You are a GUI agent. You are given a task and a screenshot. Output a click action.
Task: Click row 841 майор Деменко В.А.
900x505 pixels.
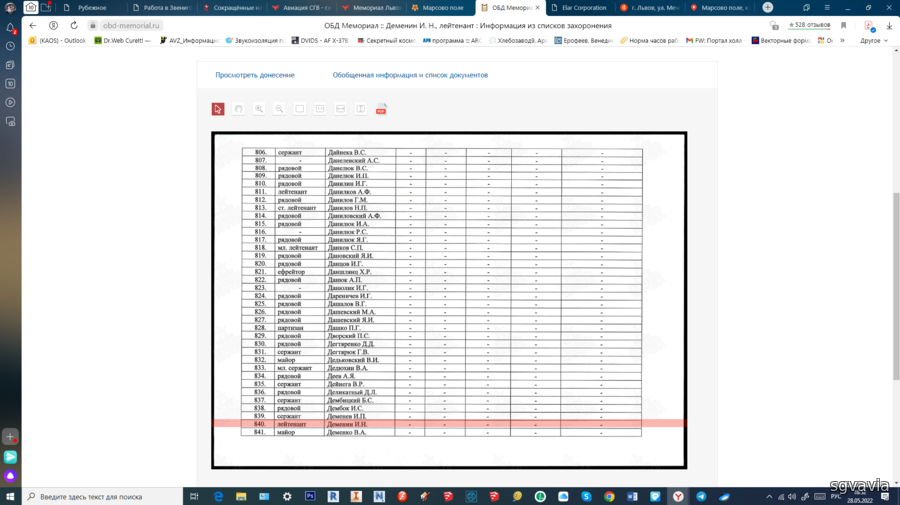[x=441, y=432]
